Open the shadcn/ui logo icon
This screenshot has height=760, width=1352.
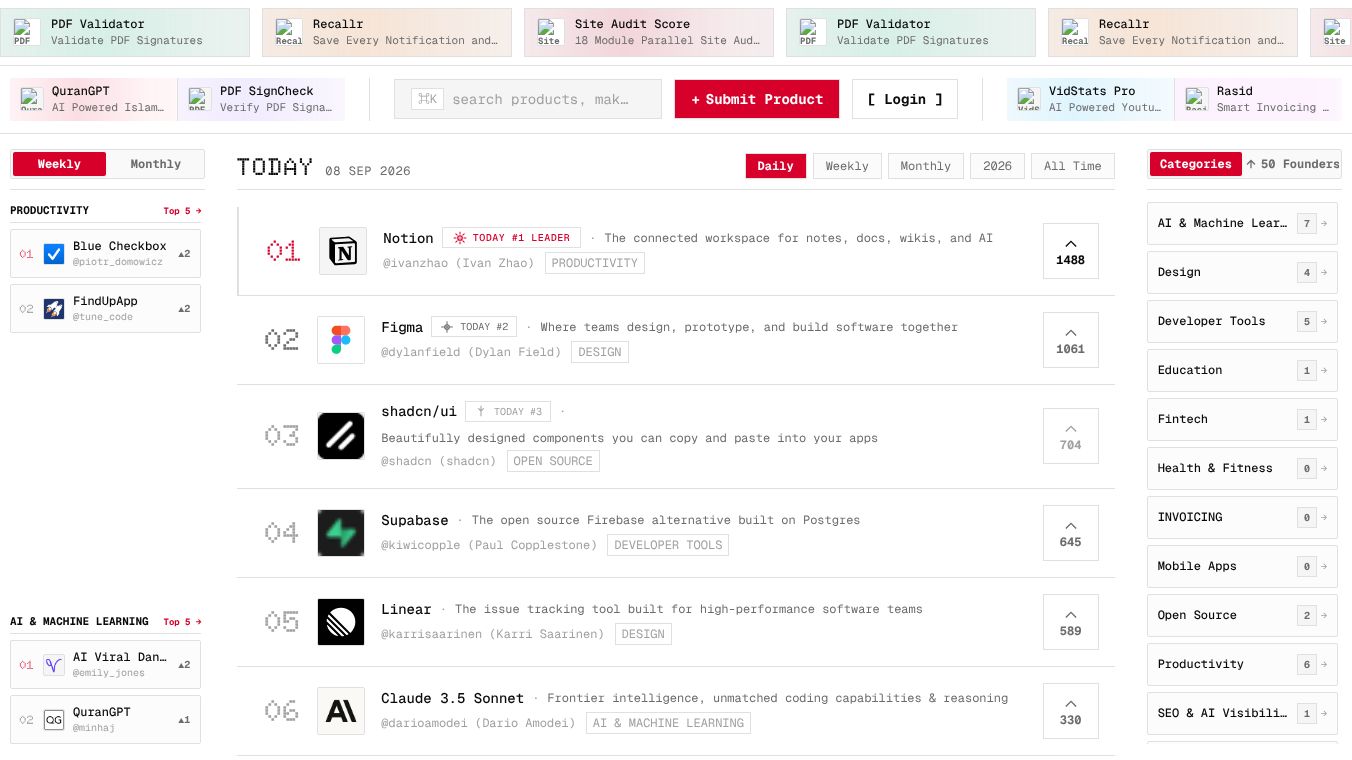click(341, 436)
